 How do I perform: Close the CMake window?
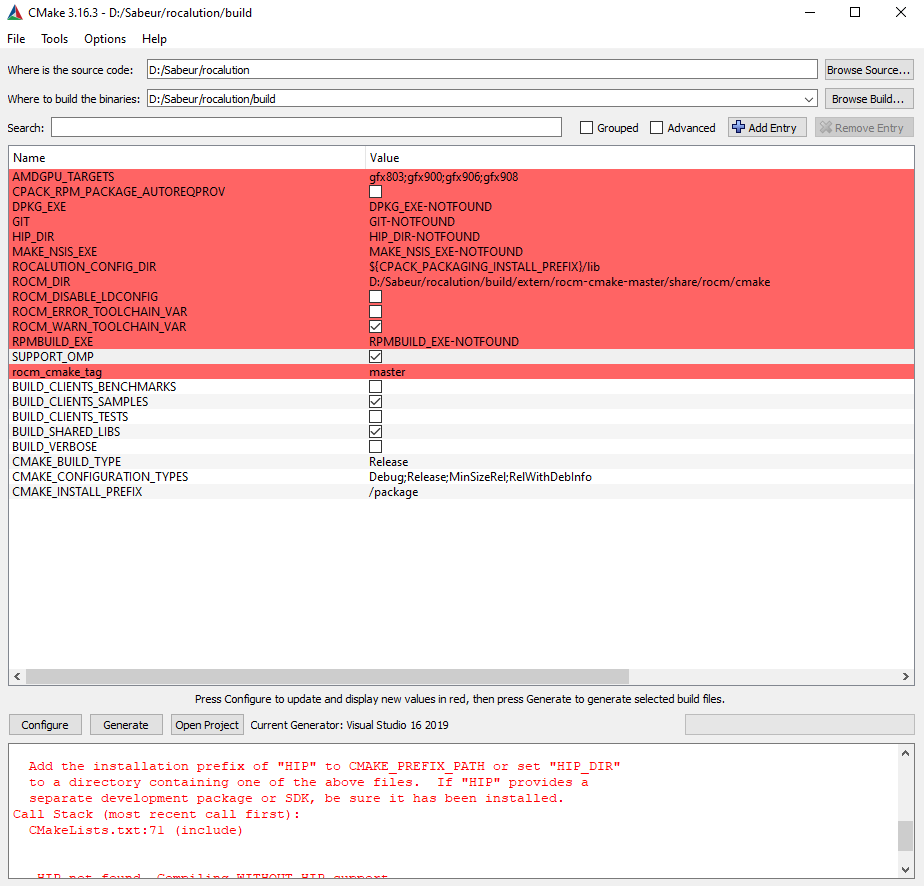click(x=901, y=12)
